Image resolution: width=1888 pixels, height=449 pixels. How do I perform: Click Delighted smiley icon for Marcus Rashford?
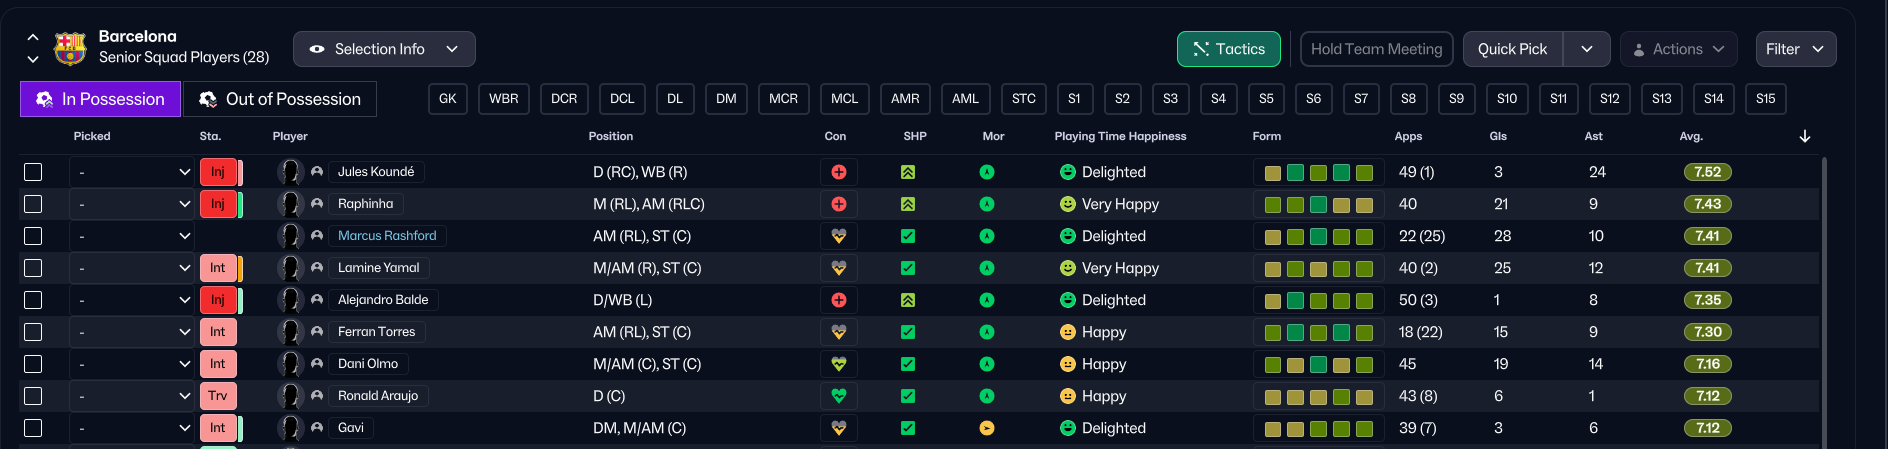point(1068,236)
